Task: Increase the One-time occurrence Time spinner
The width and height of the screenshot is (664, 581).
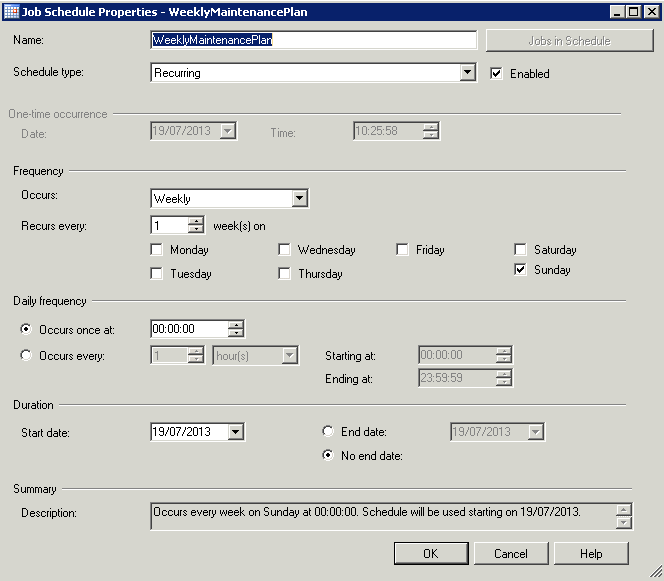Action: pyautogui.click(x=431, y=127)
